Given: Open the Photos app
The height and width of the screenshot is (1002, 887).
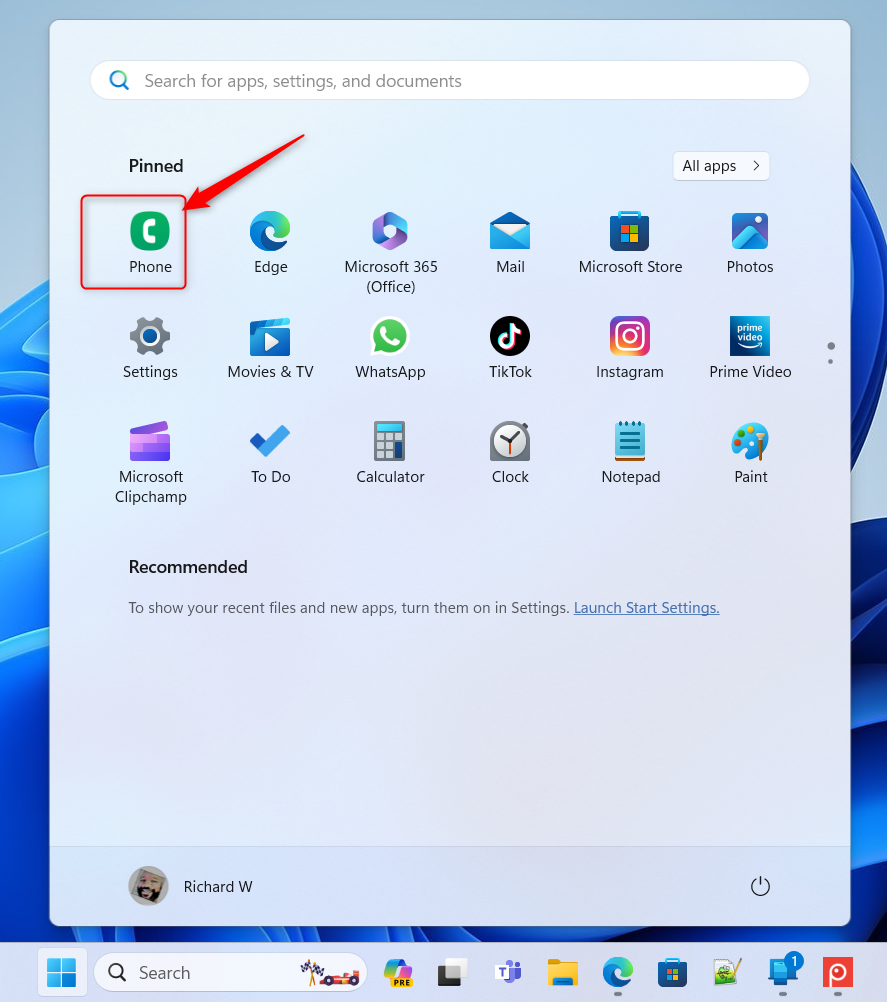Looking at the screenshot, I should click(750, 243).
